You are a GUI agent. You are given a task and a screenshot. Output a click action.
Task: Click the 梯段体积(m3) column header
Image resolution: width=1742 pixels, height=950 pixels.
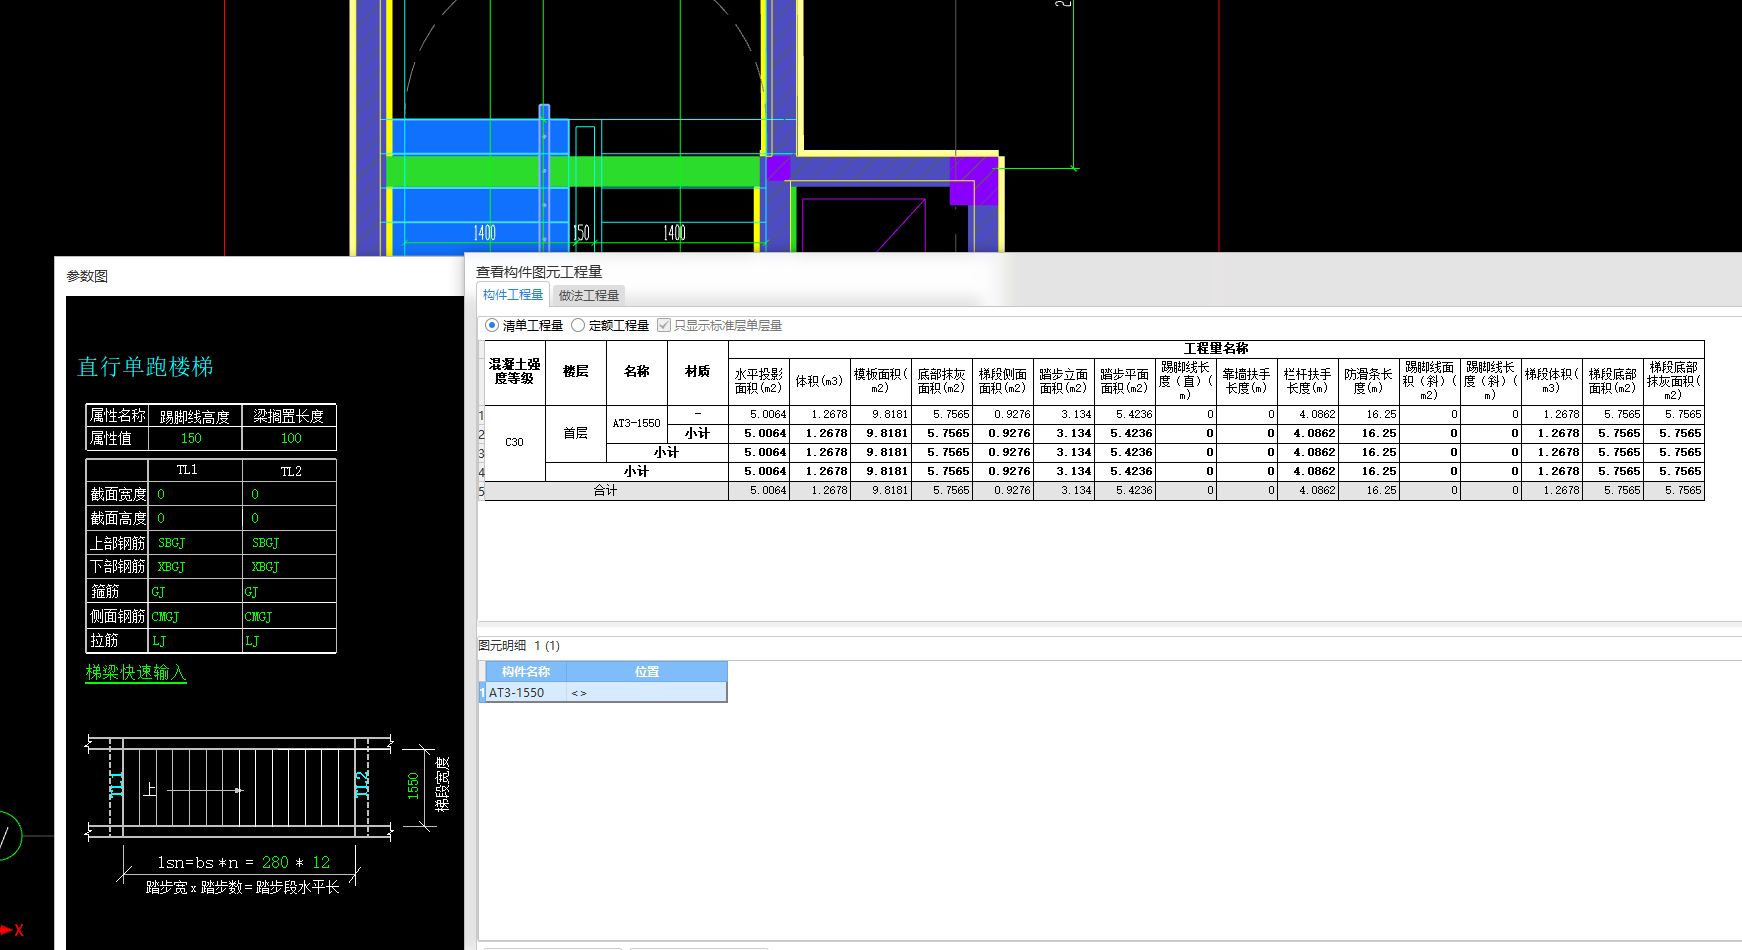click(1552, 381)
